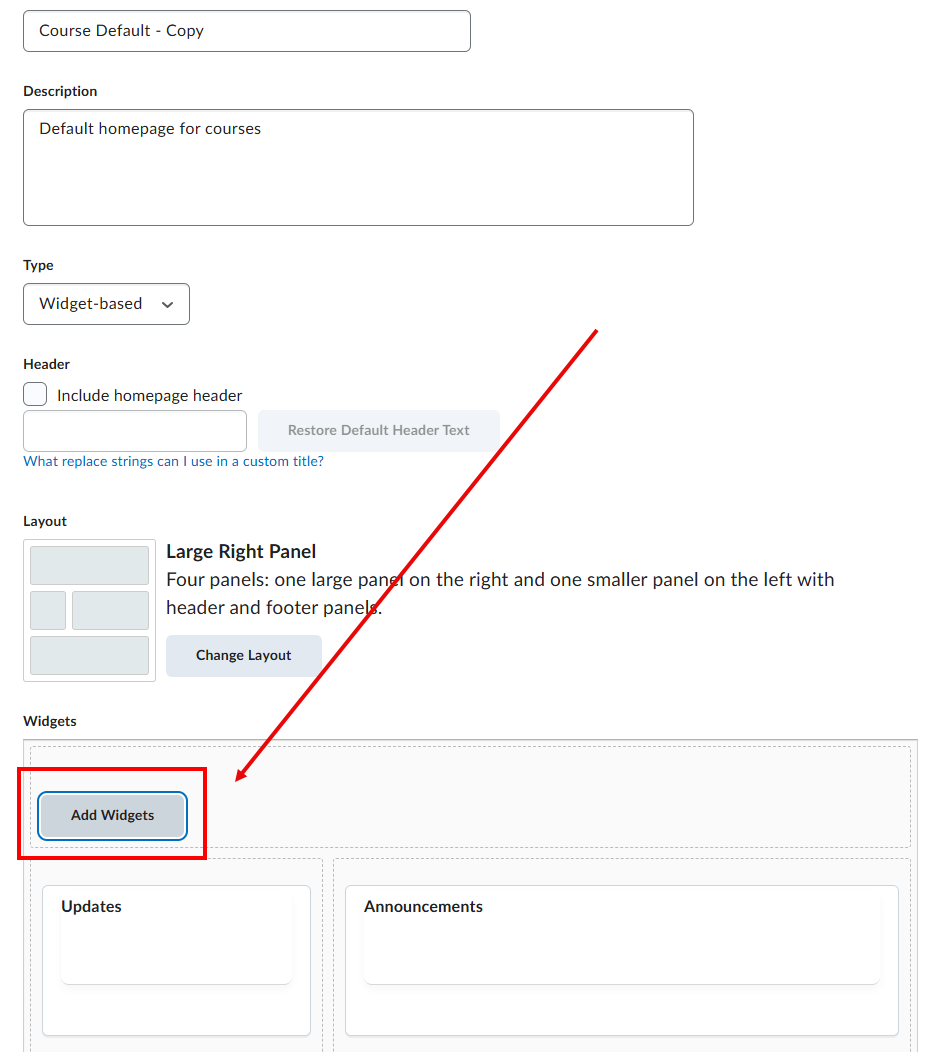Open the Type dropdown showing Widget-based
Screen dimensions: 932x1052
click(105, 304)
